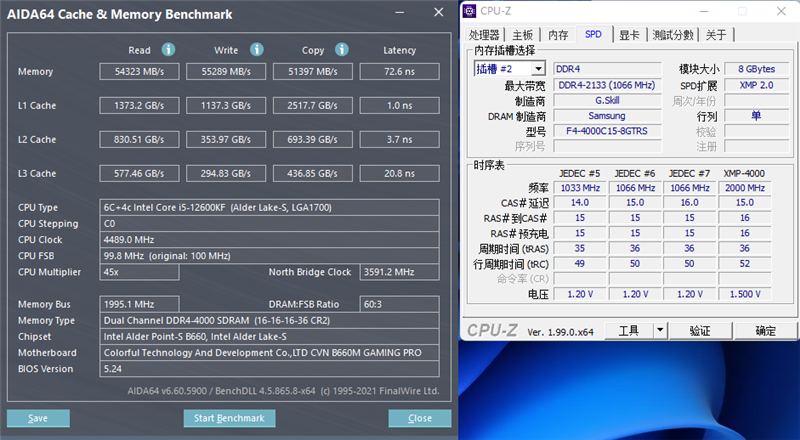The image size is (800, 440).
Task: Click Memory Read value 54323 MB/s
Action: [x=139, y=71]
